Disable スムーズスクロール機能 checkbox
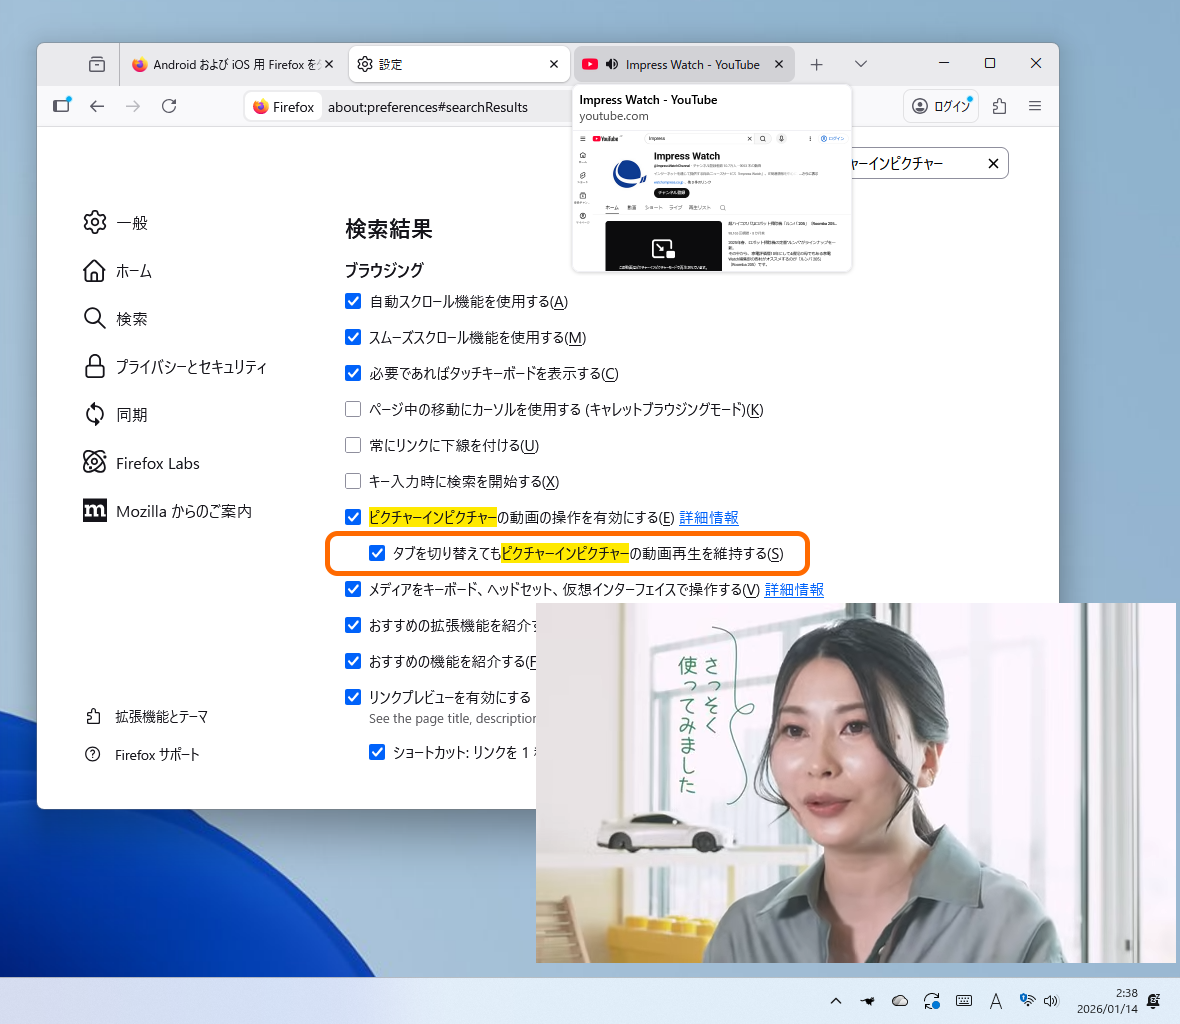This screenshot has height=1024, width=1180. click(353, 337)
